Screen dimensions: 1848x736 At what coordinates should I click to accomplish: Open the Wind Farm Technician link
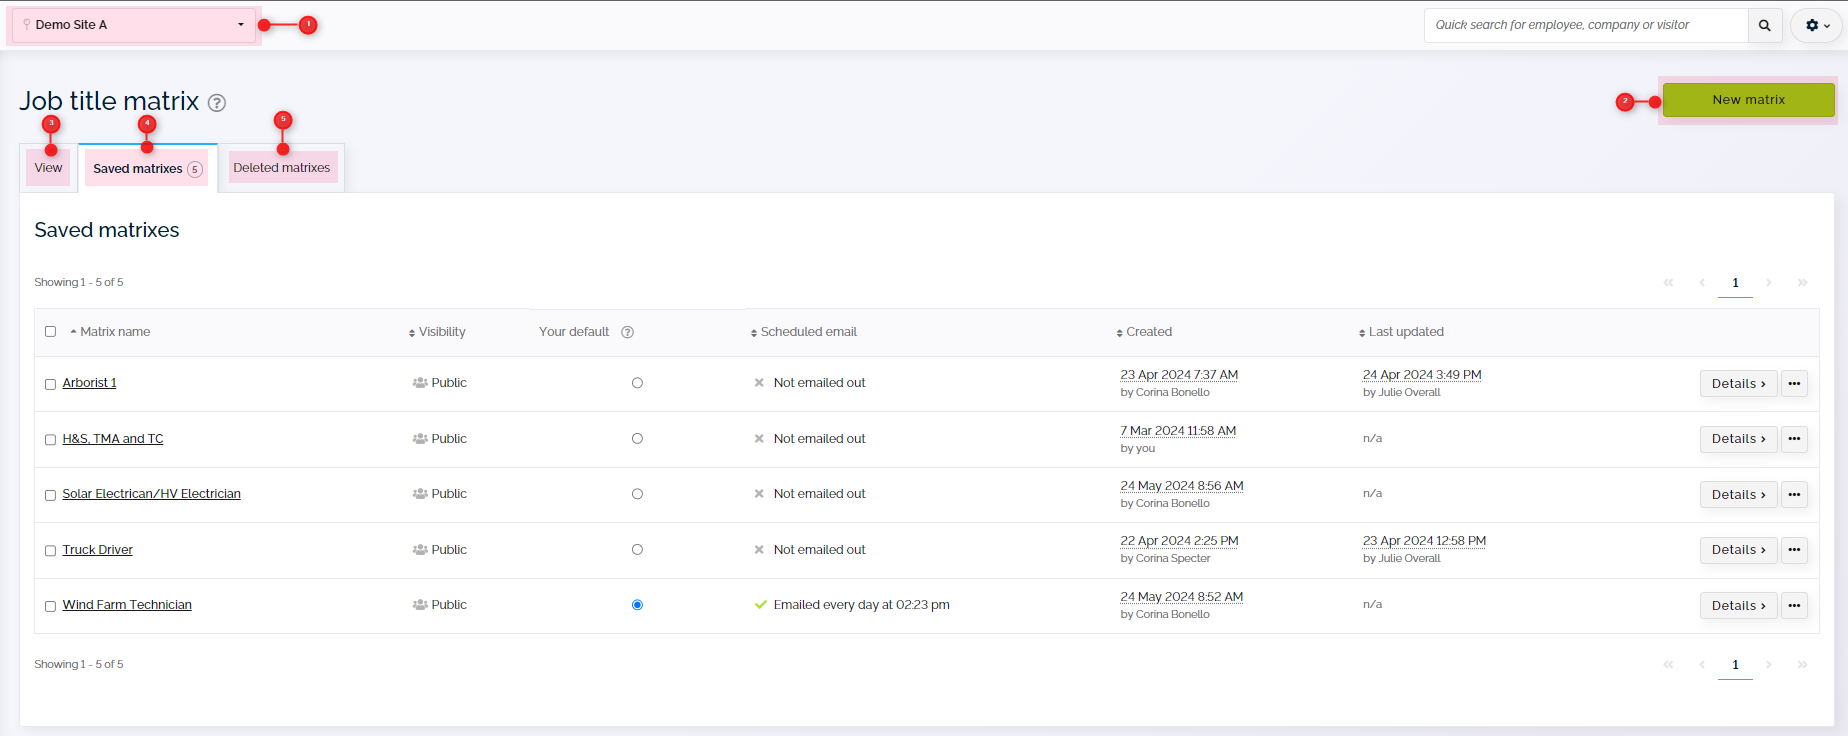coord(127,605)
